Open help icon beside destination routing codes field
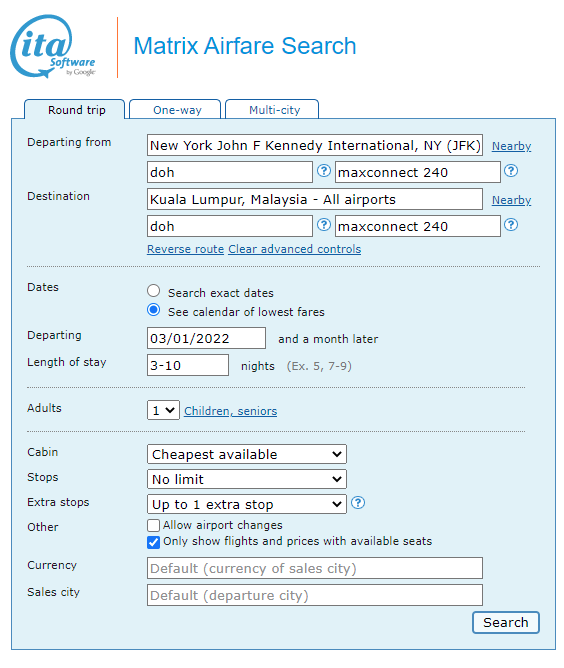Image resolution: width=564 pixels, height=668 pixels. (x=324, y=225)
